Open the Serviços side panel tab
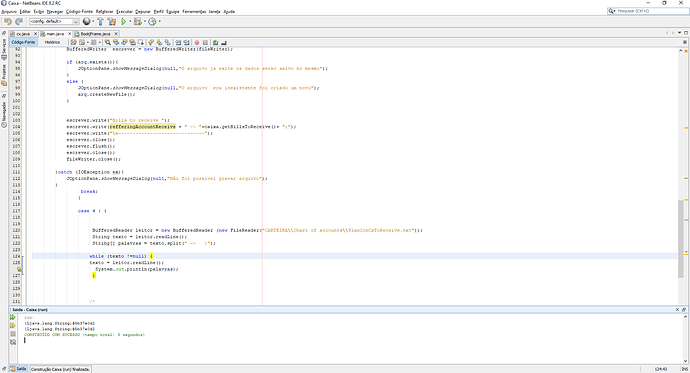Image resolution: width=690 pixels, height=373 pixels. click(4, 48)
